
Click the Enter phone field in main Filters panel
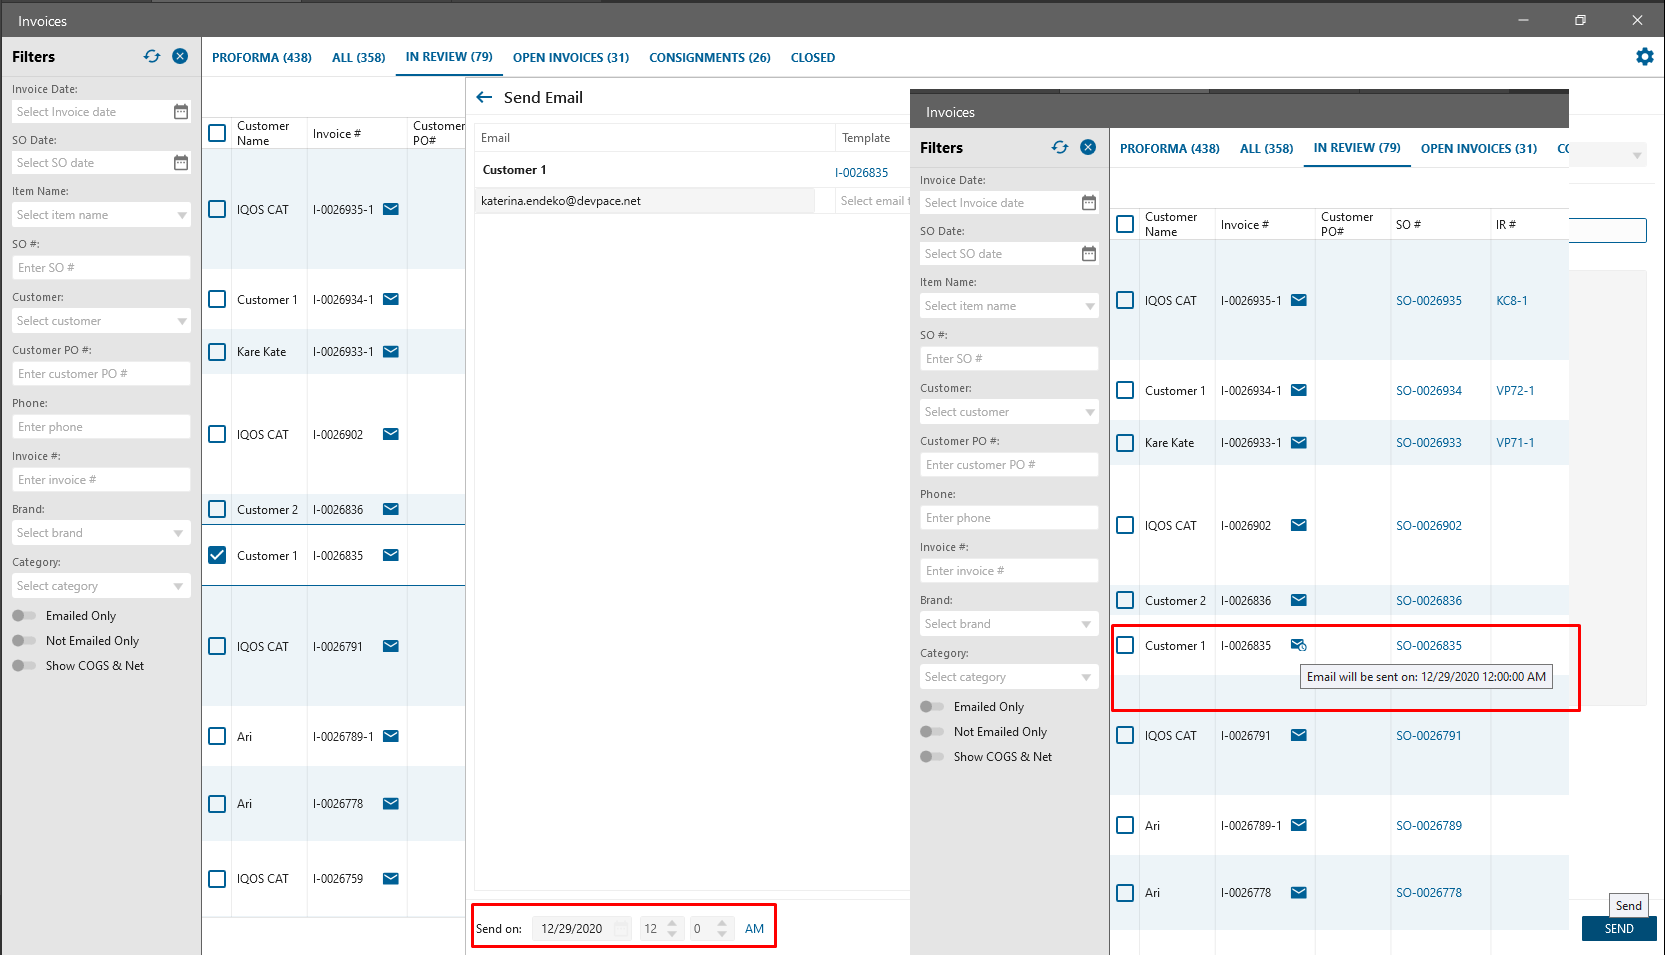tap(101, 427)
